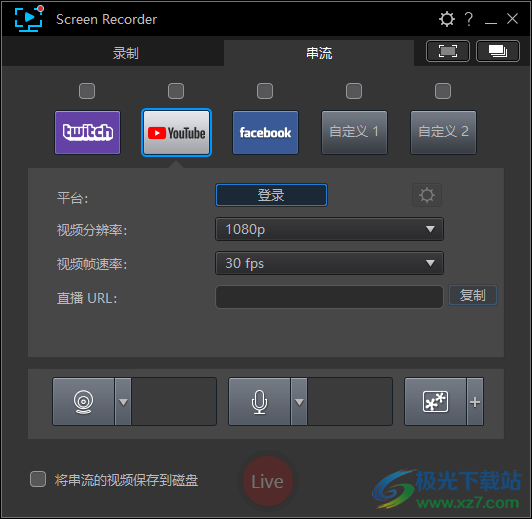532x519 pixels.
Task: Open help question mark icon
Action: pyautogui.click(x=469, y=19)
